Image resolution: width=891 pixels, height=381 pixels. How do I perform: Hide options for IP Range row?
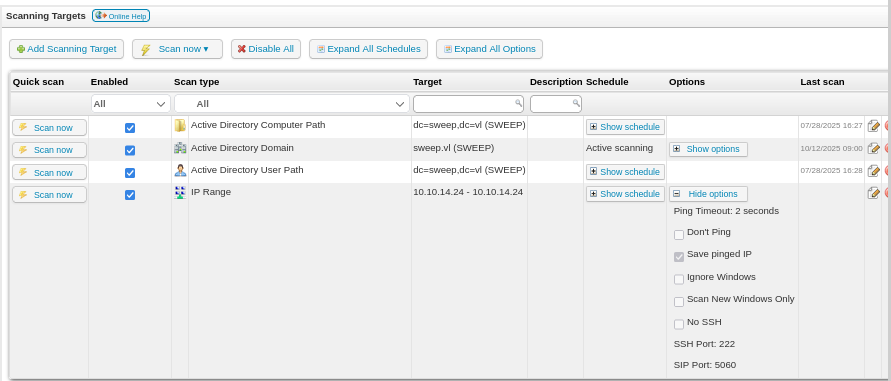pos(708,194)
